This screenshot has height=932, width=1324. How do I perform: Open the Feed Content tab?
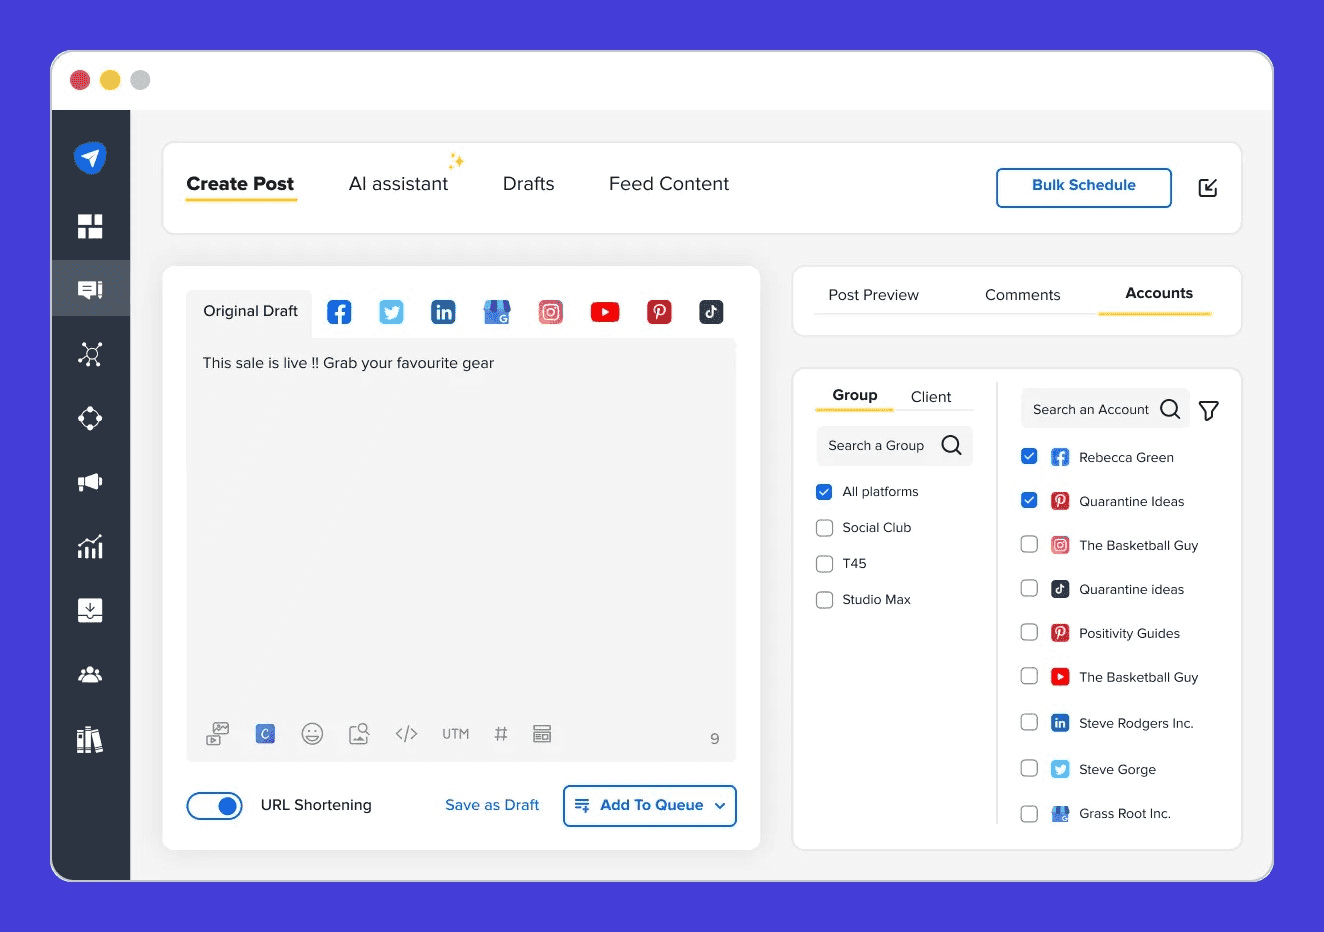tap(669, 184)
